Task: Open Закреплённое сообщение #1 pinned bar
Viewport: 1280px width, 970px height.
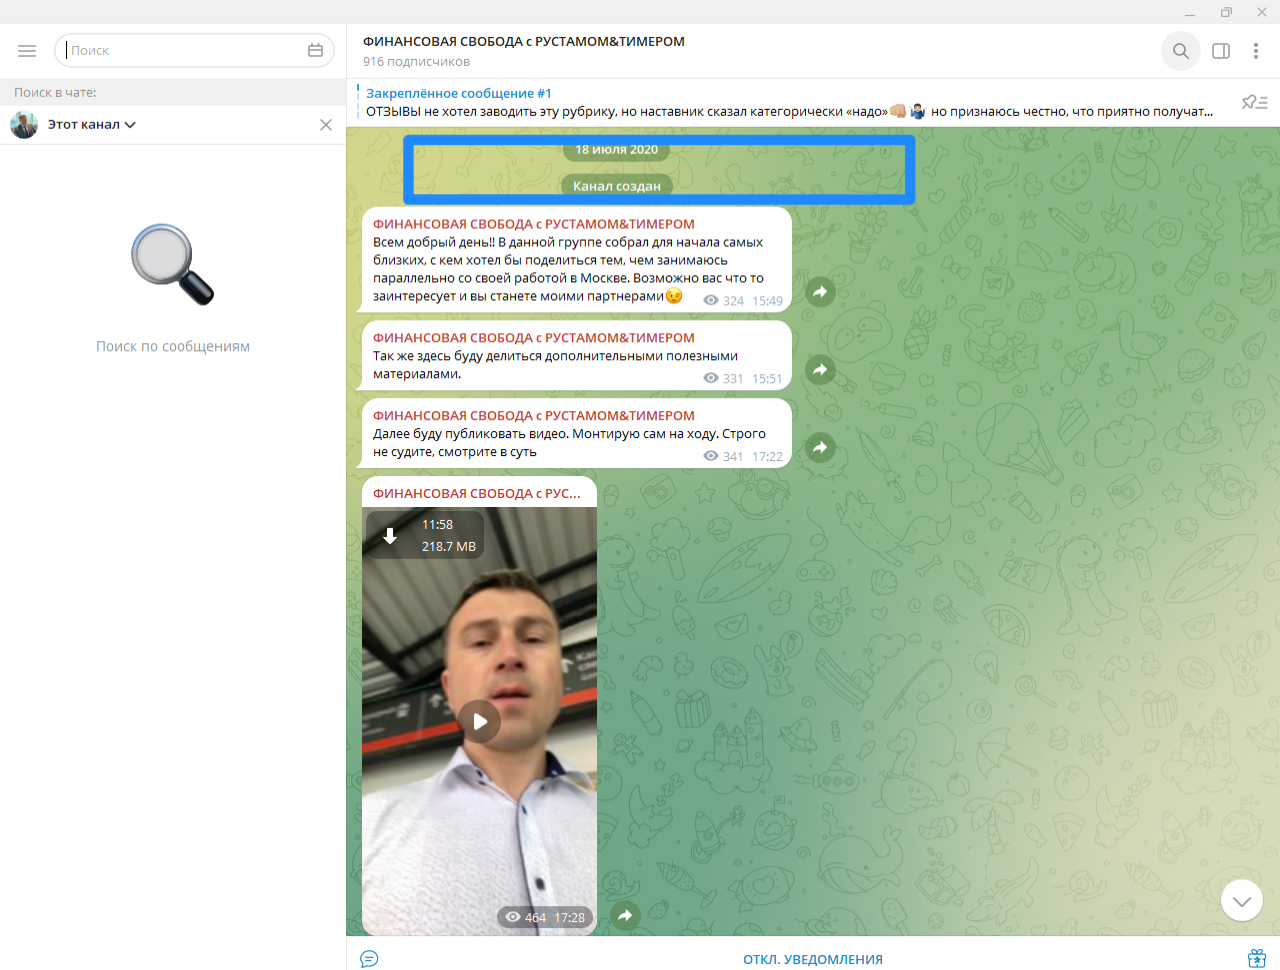Action: click(x=700, y=100)
